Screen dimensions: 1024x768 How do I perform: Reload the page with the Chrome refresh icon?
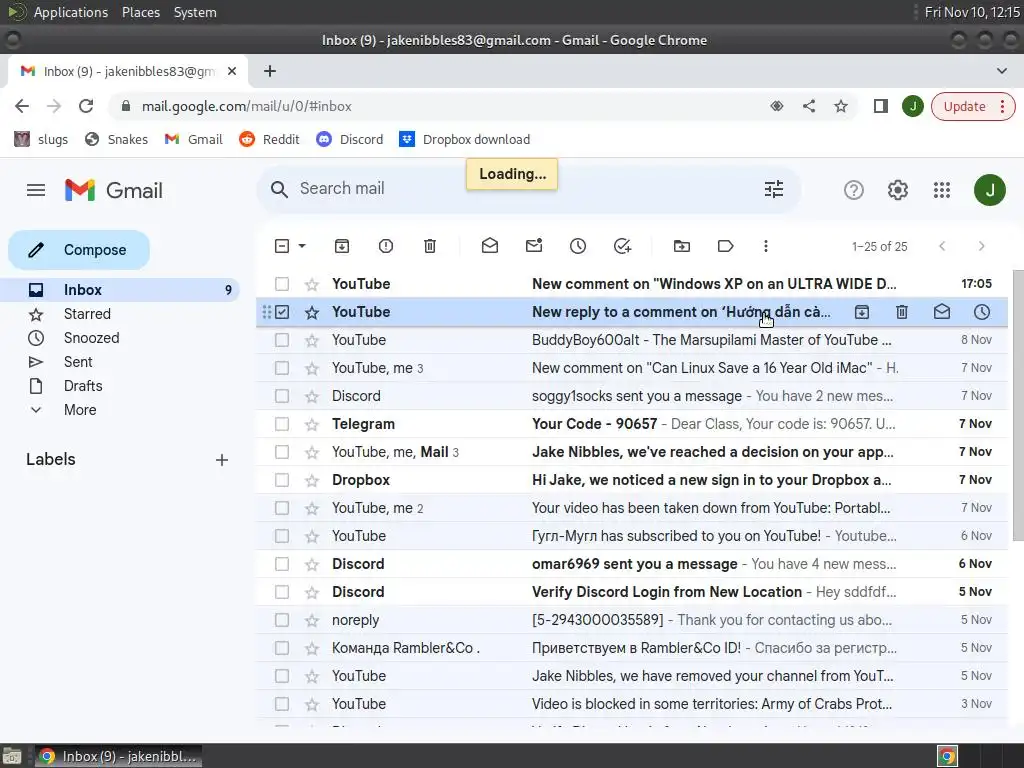(86, 106)
